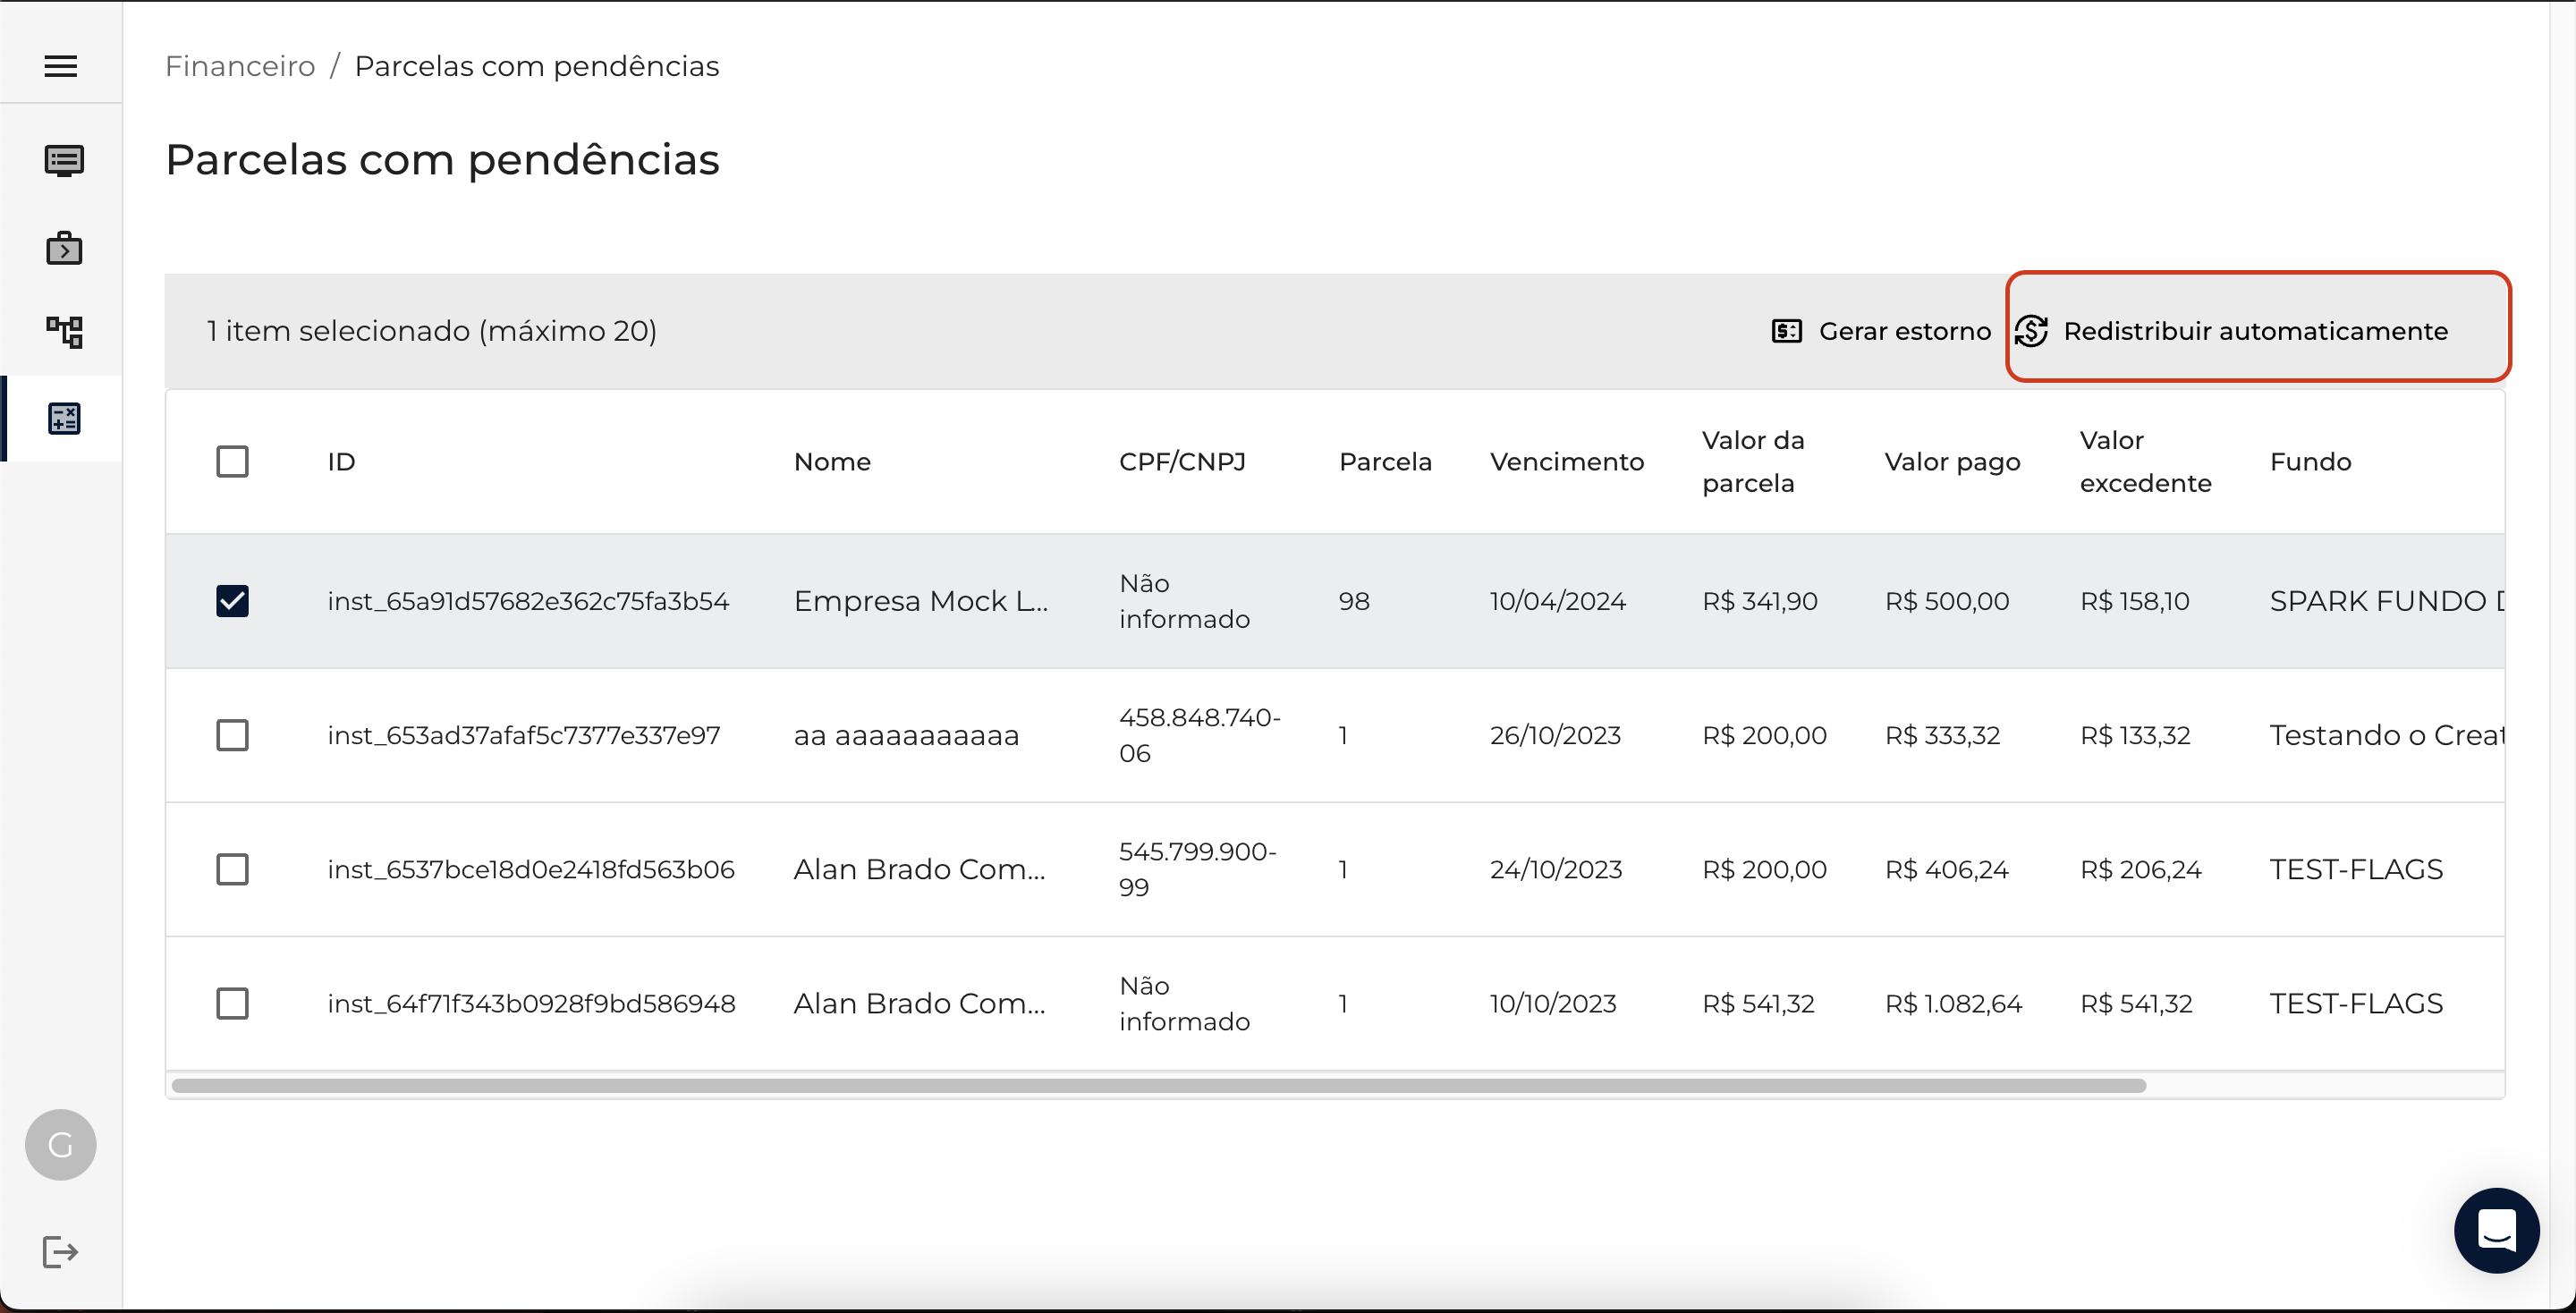Click the Valor excedente column header

point(2144,461)
